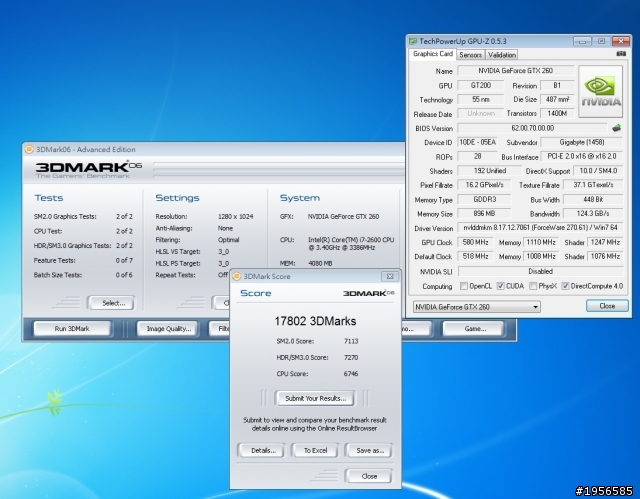This screenshot has height=499, width=640.
Task: Click the Game... button in 3DMark06
Action: (475, 328)
